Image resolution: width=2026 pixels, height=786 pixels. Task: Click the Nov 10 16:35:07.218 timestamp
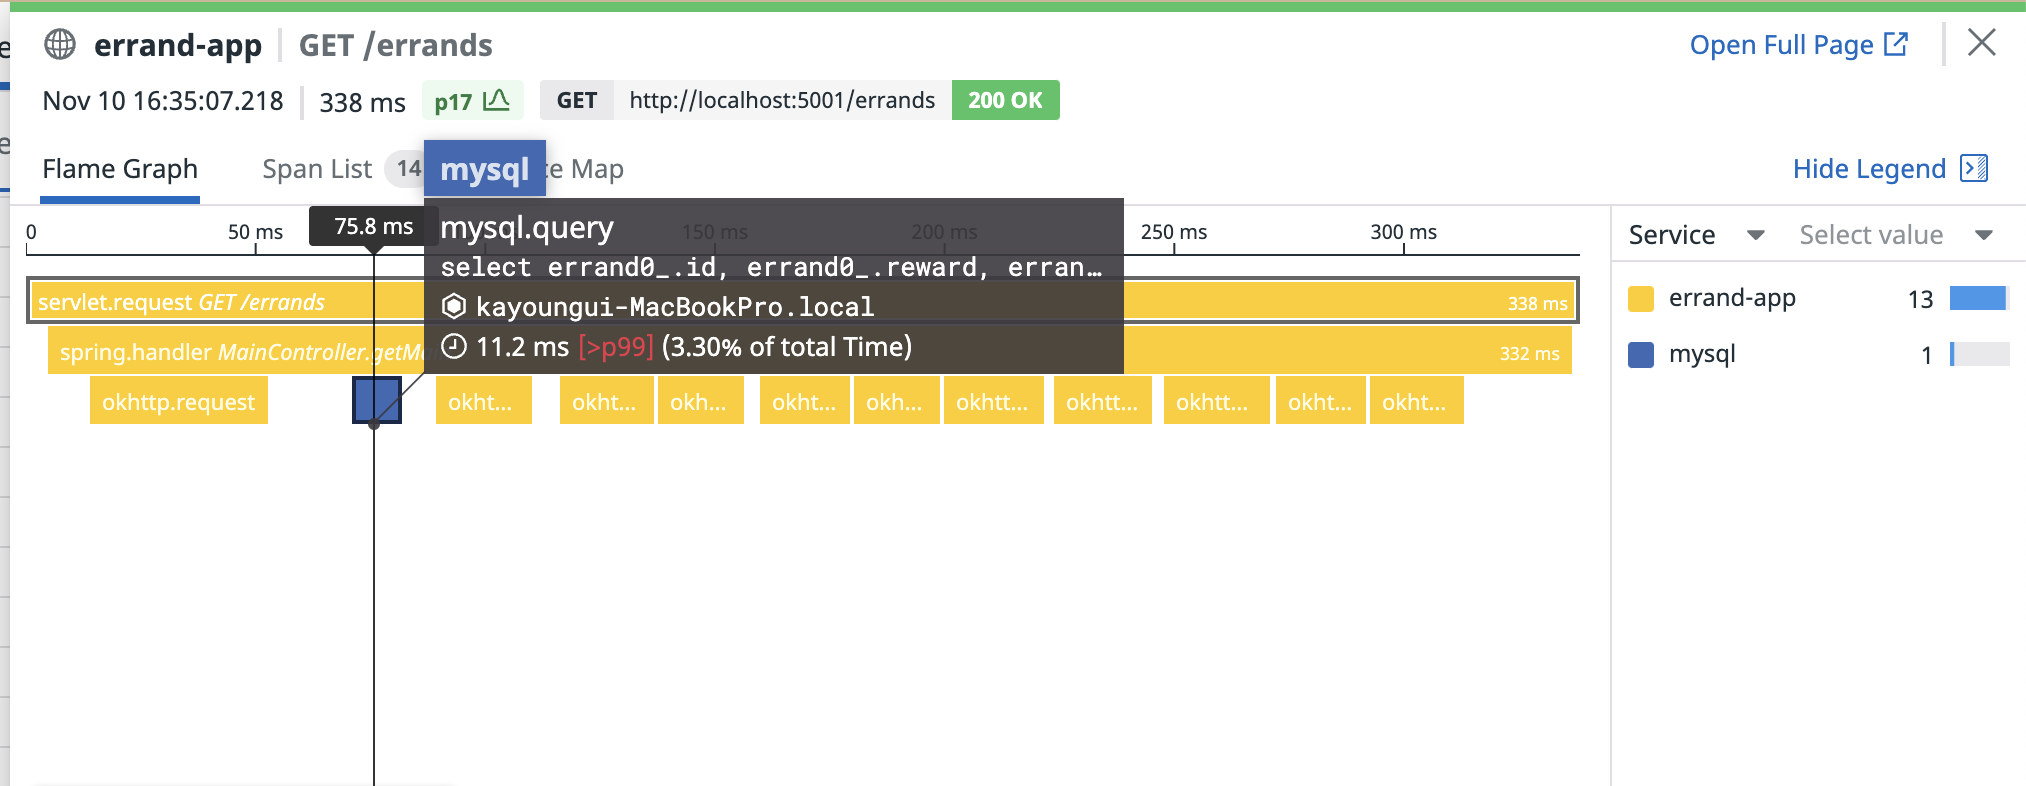click(x=163, y=101)
